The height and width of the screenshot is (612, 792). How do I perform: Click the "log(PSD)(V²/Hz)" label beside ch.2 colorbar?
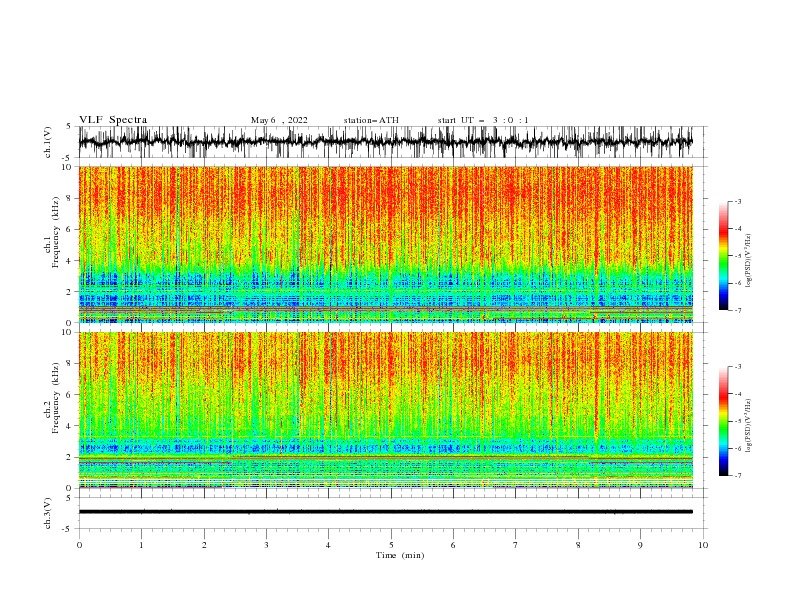pyautogui.click(x=749, y=426)
